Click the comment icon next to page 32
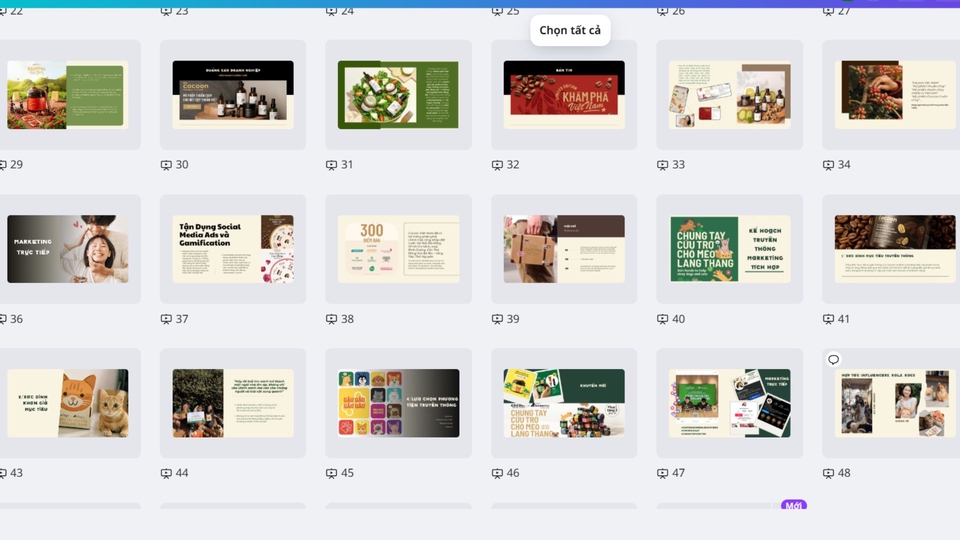The height and width of the screenshot is (540, 960). 497,165
